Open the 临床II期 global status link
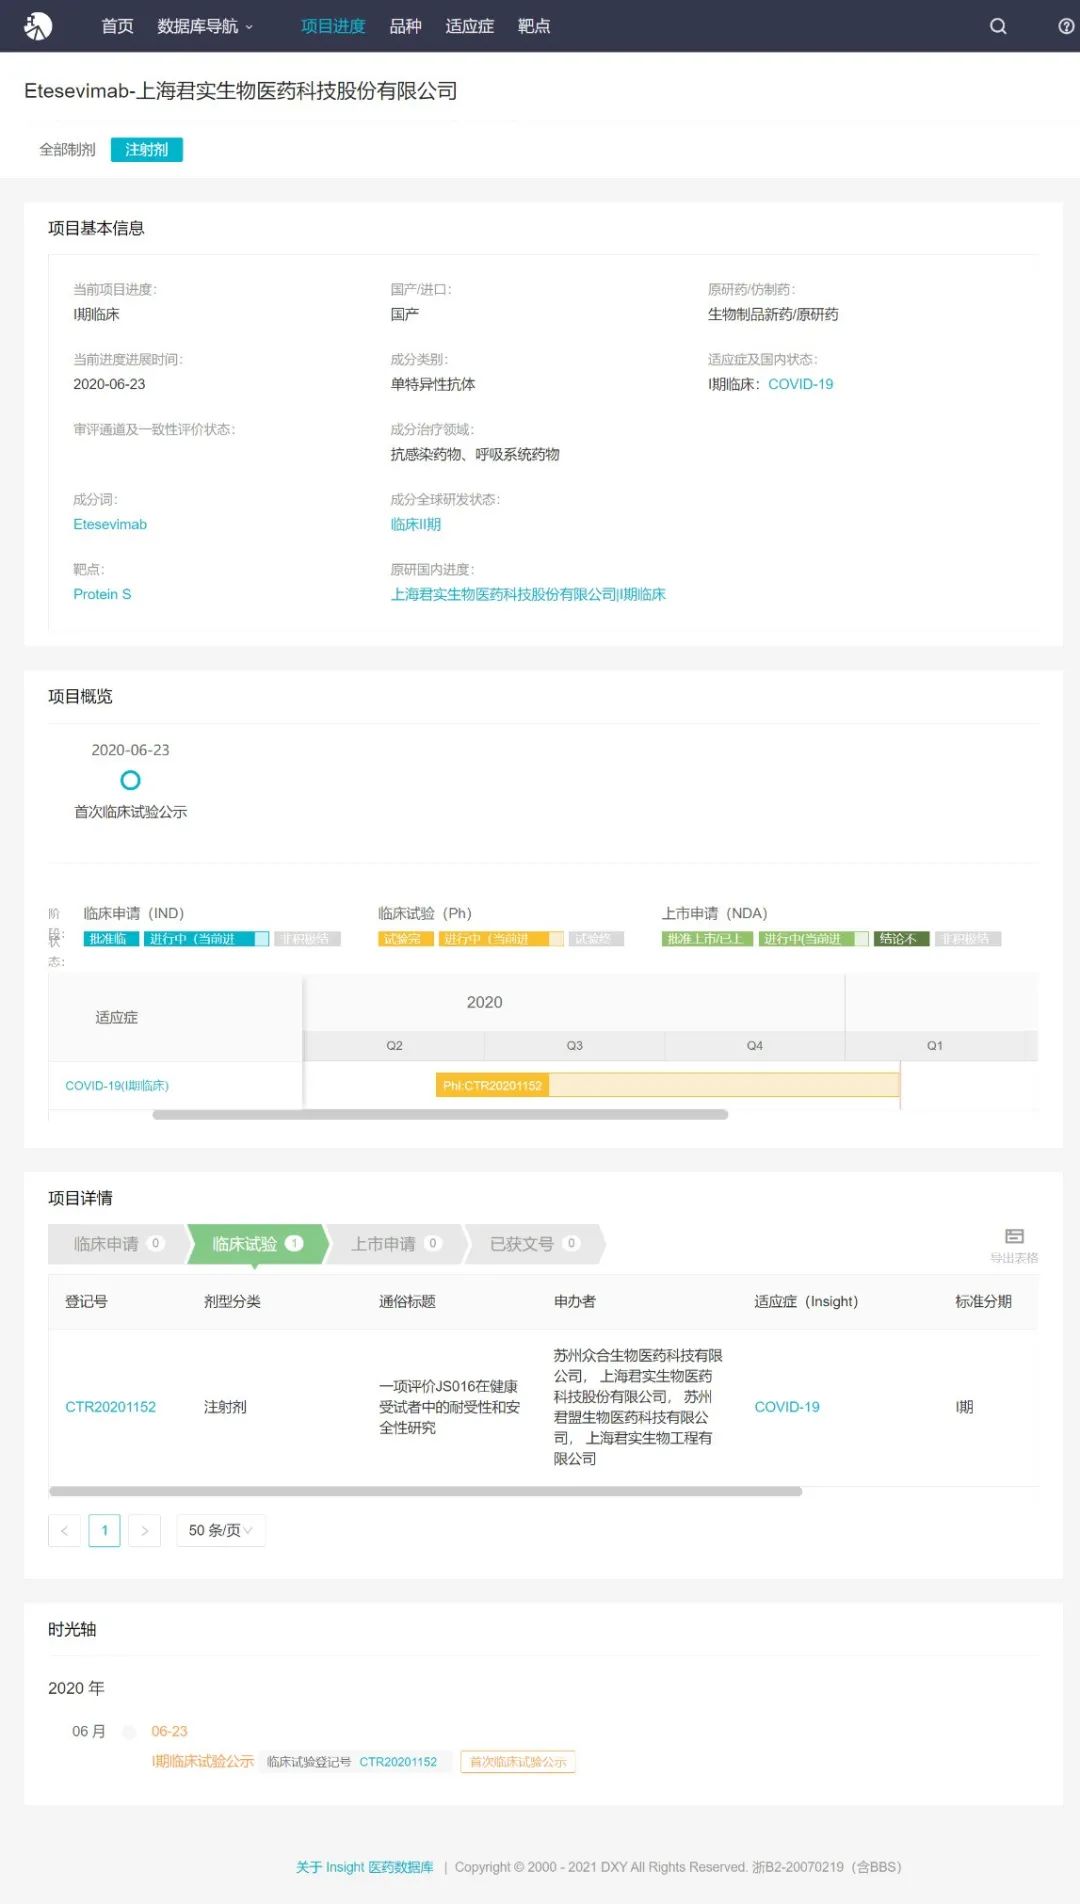Viewport: 1080px width, 1904px height. tap(415, 524)
